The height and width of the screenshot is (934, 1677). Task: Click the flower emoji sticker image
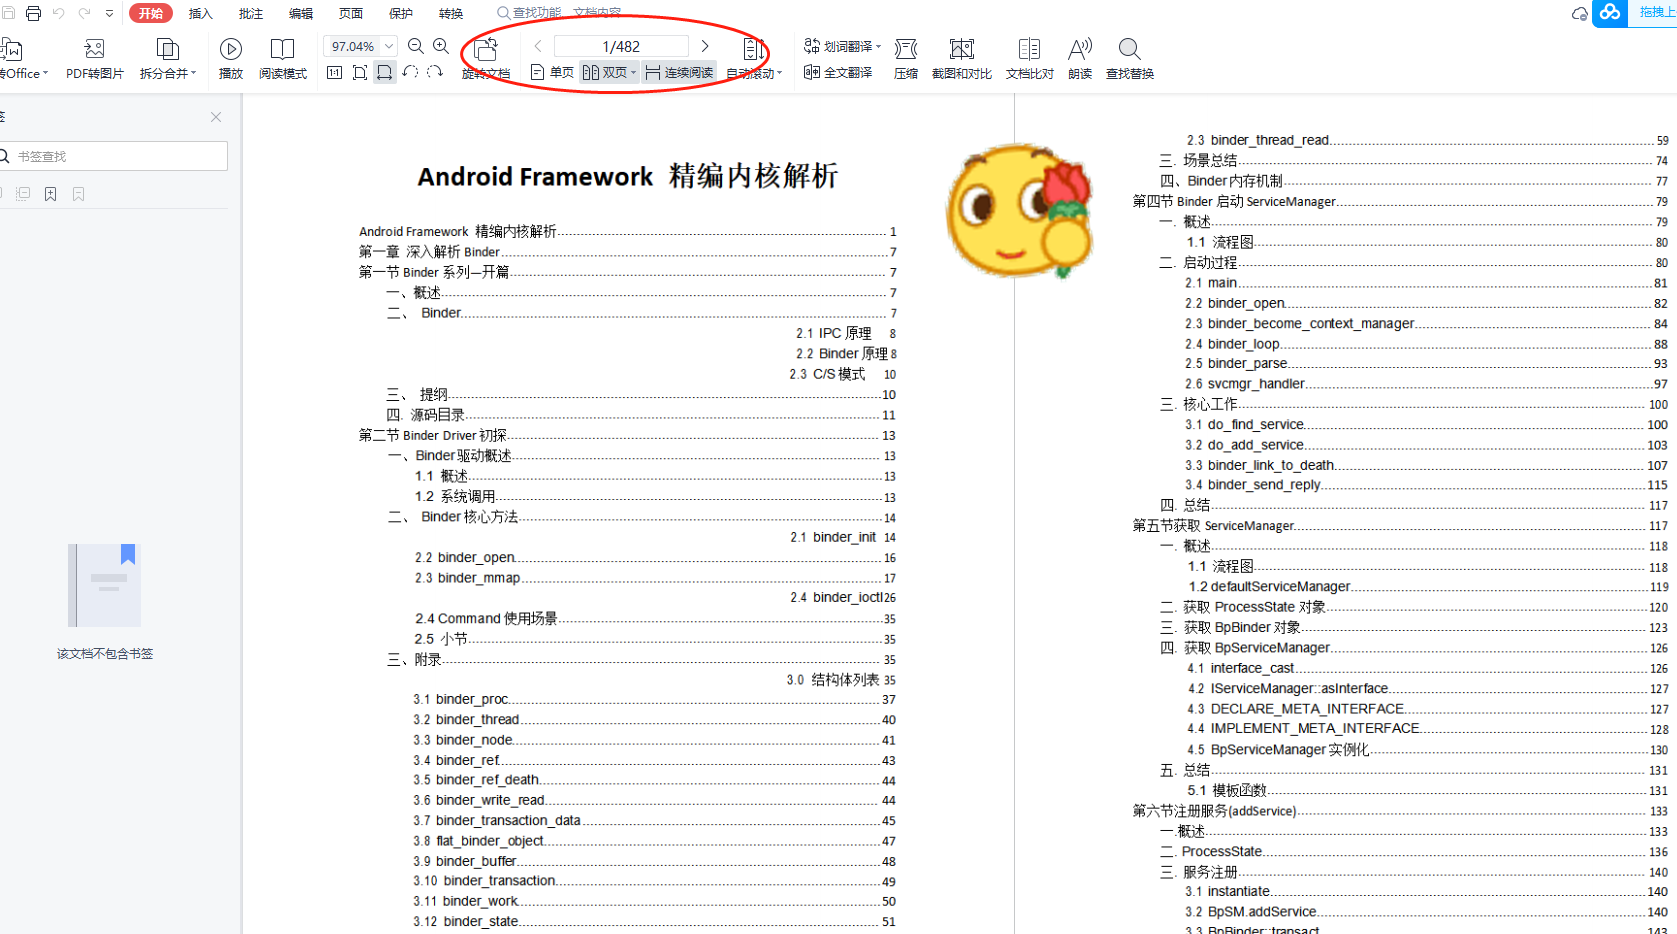[1020, 211]
